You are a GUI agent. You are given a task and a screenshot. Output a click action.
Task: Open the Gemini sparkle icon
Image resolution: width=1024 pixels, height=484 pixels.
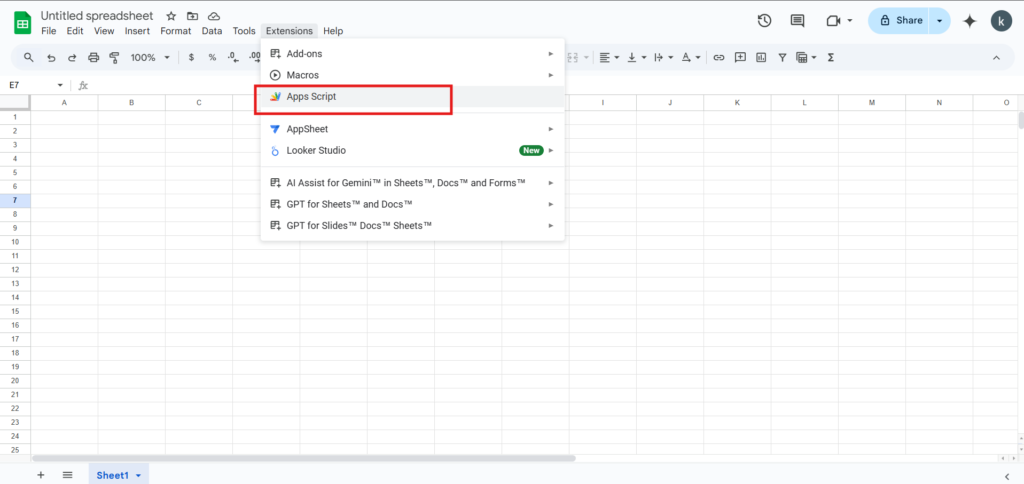970,21
